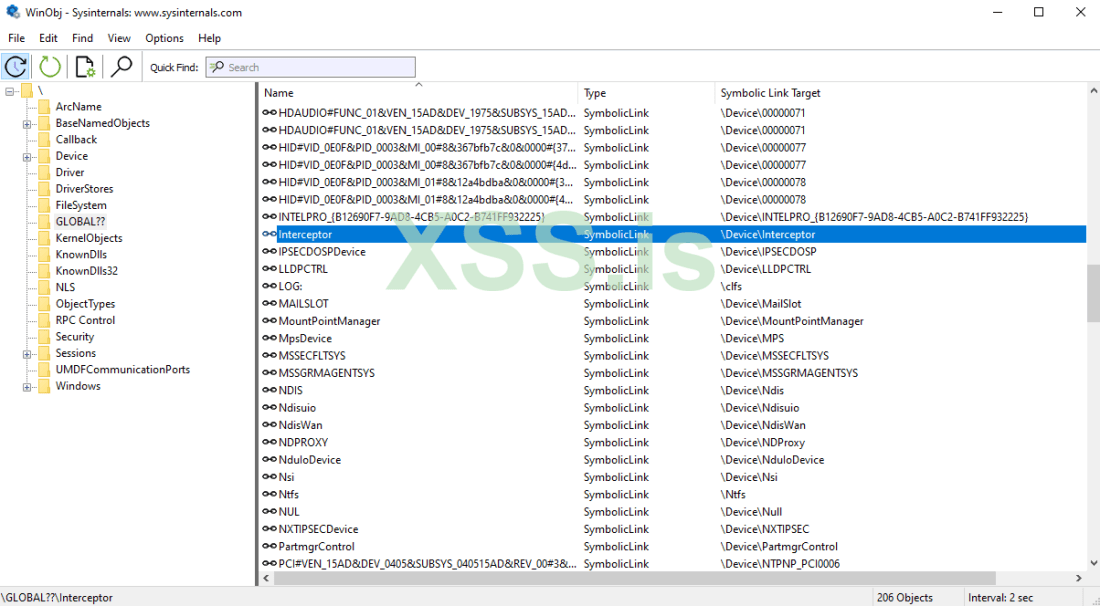Click the ArcName folder icon in tree
This screenshot has height=606, width=1100.
point(44,107)
